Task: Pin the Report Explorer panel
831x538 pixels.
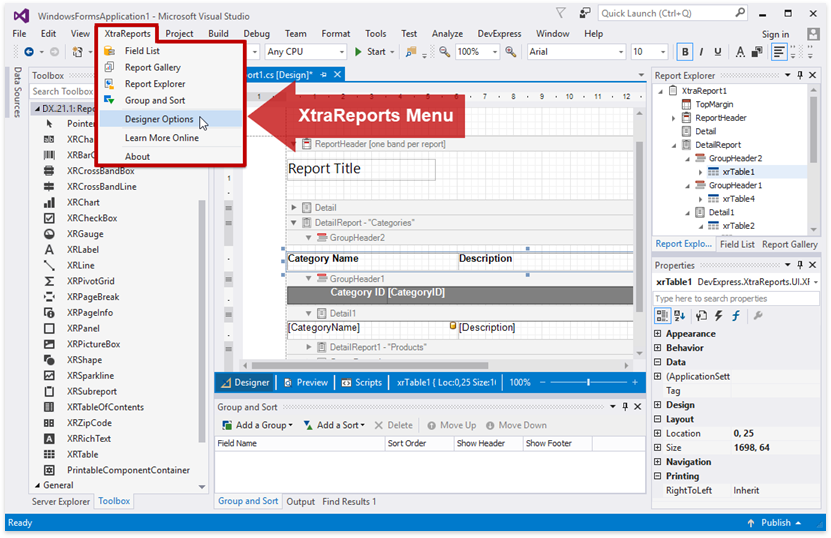Action: tap(800, 75)
